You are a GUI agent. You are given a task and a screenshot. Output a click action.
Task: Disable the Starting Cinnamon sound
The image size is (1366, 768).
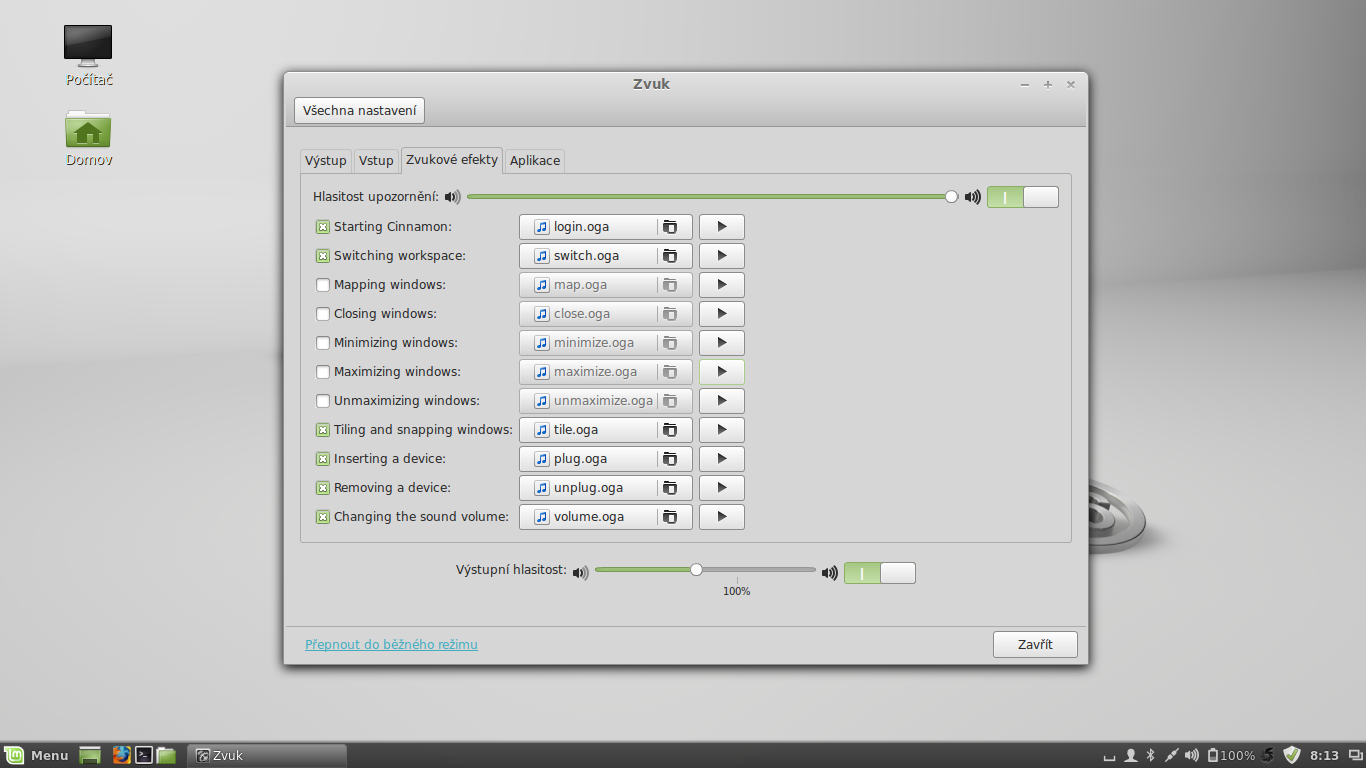coord(322,226)
